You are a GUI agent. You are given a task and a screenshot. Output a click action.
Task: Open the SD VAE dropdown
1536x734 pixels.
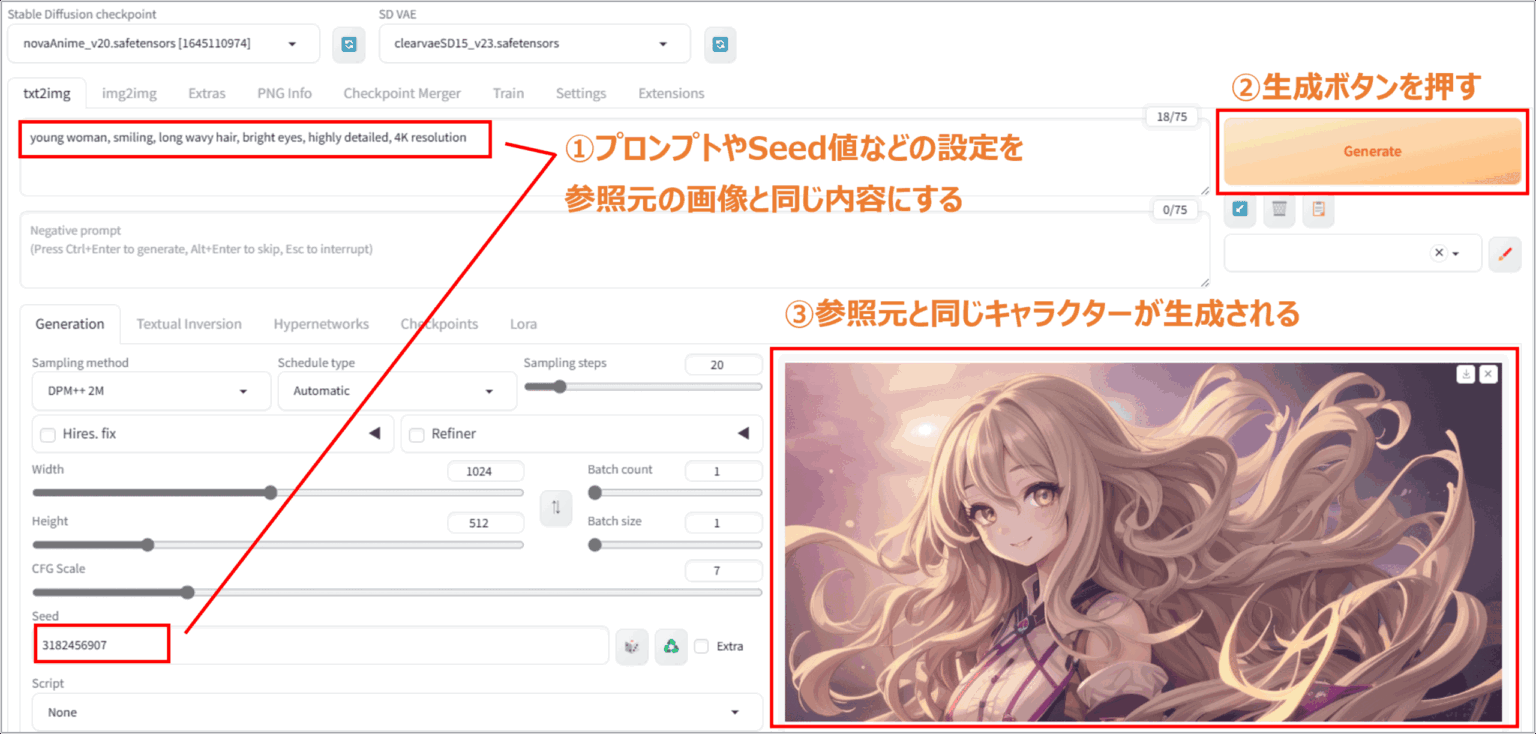tap(535, 44)
